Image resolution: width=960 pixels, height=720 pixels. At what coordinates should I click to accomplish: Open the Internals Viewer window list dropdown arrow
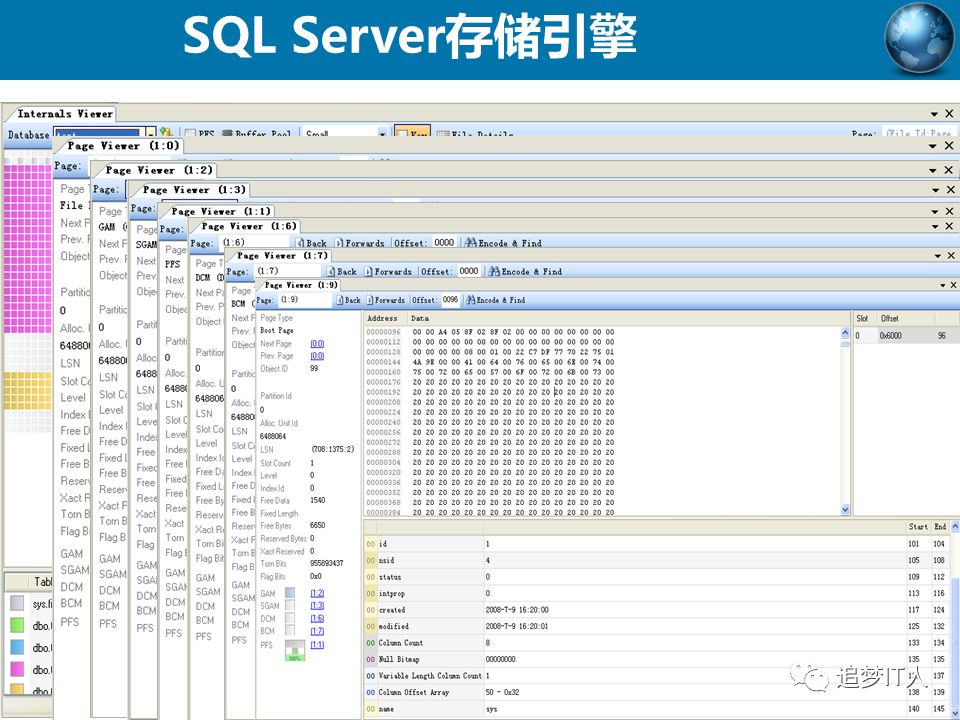[935, 115]
